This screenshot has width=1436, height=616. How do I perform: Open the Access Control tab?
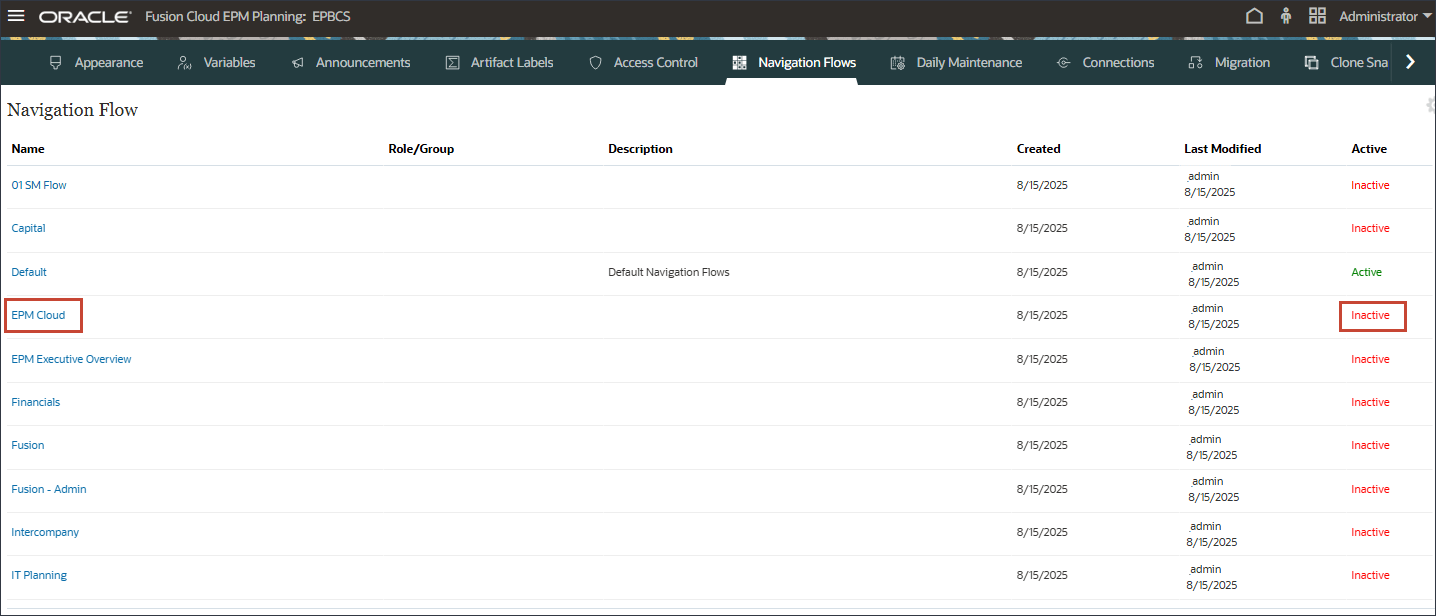point(656,62)
